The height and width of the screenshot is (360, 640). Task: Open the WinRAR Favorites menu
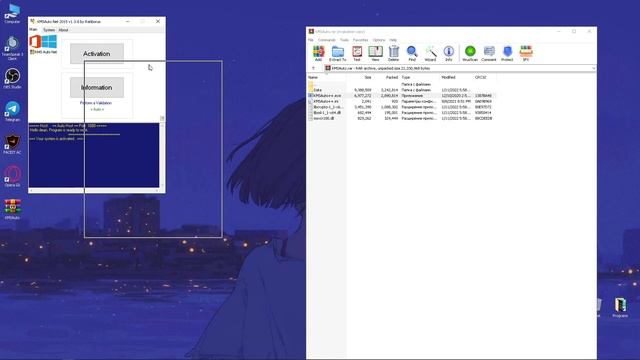coord(360,40)
